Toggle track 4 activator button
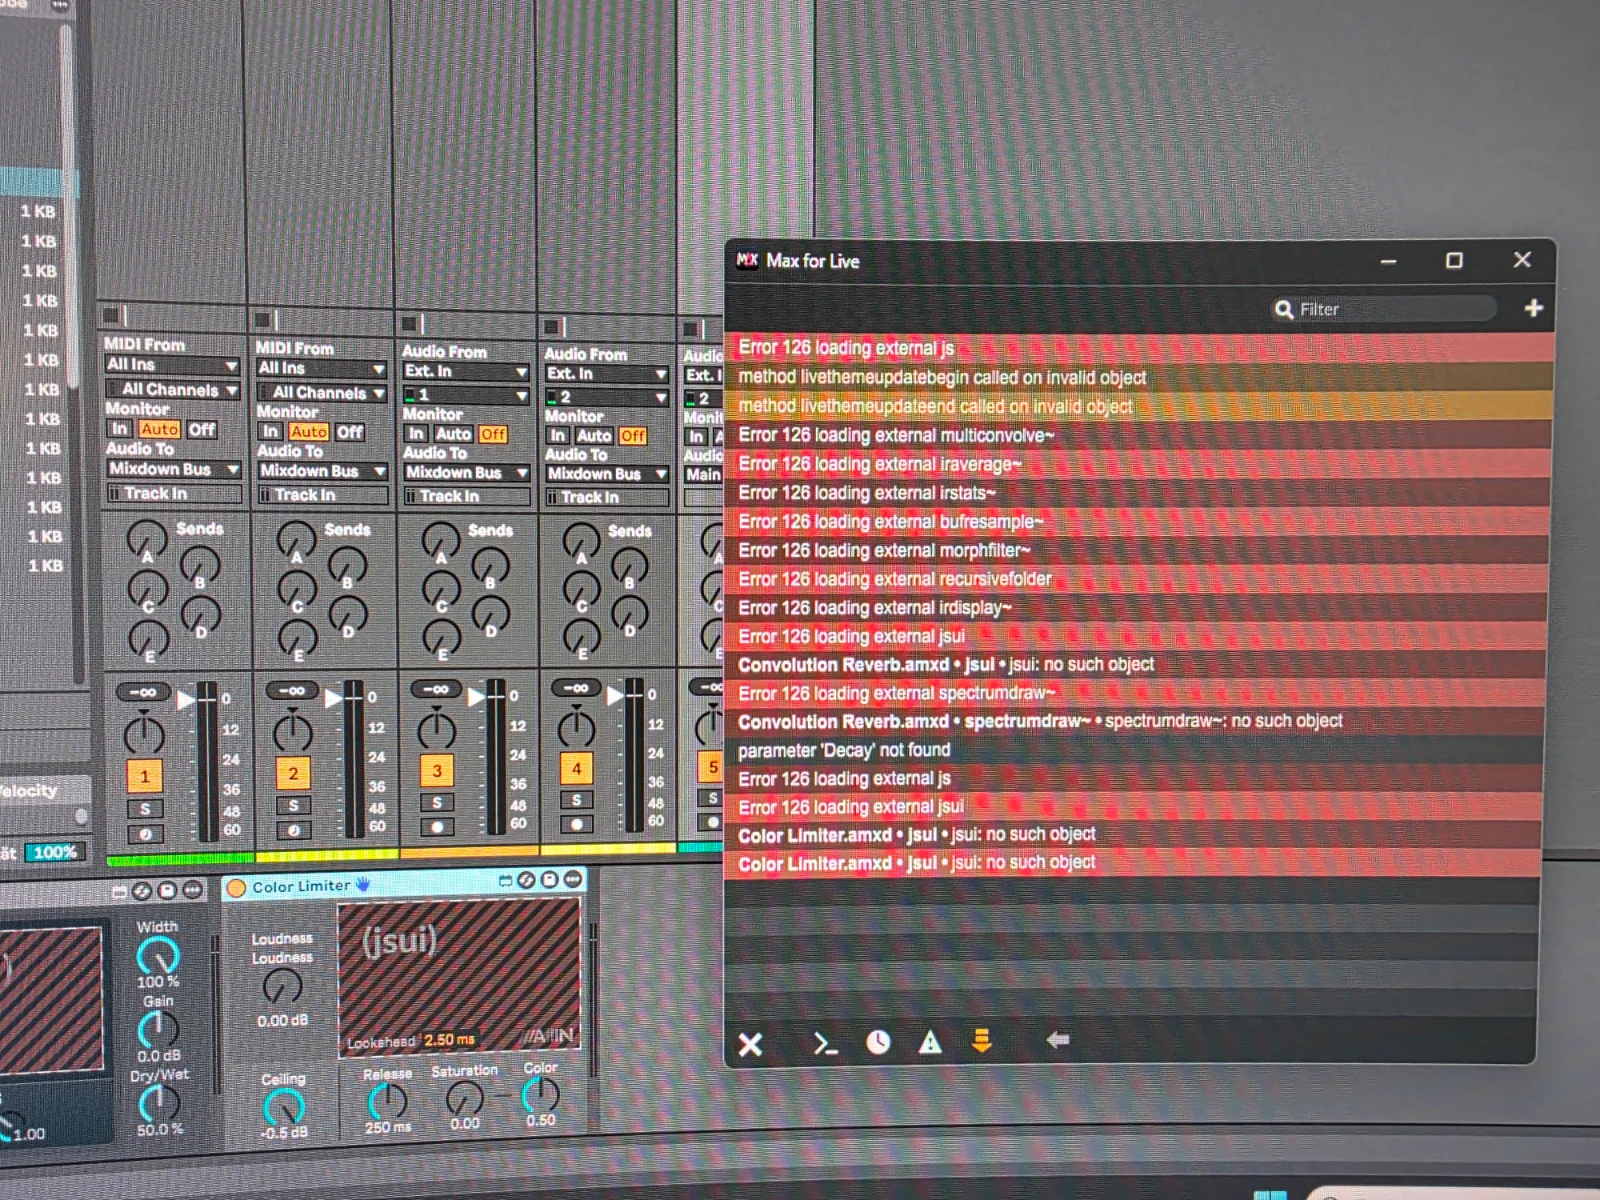The height and width of the screenshot is (1200, 1600). tap(576, 768)
